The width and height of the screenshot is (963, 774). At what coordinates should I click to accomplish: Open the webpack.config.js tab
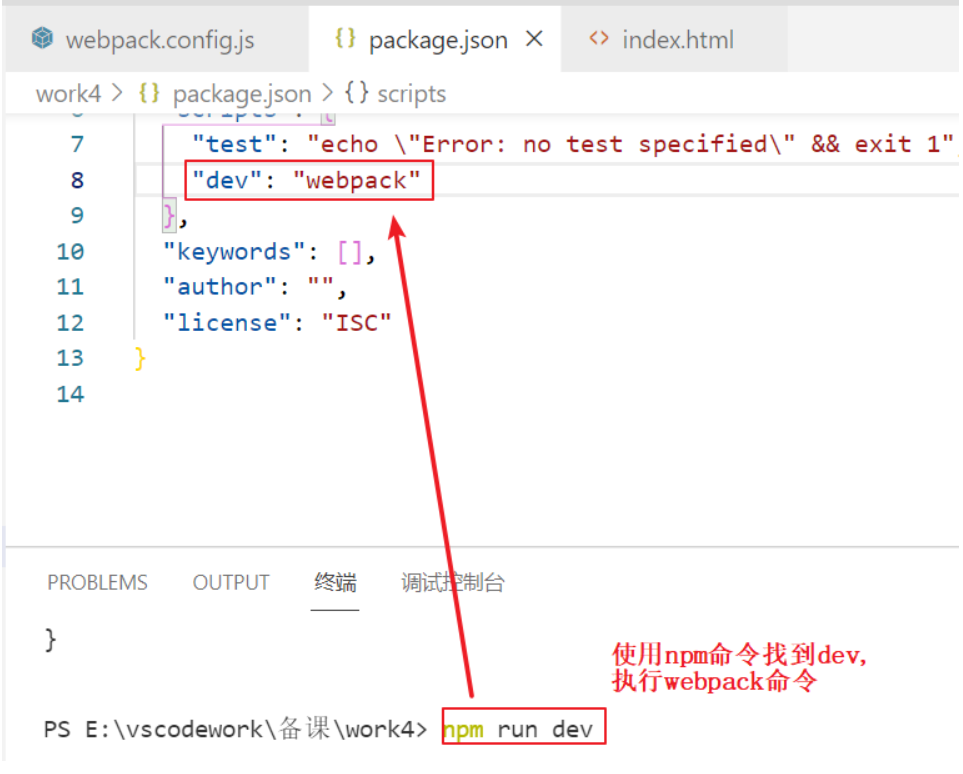pyautogui.click(x=157, y=40)
